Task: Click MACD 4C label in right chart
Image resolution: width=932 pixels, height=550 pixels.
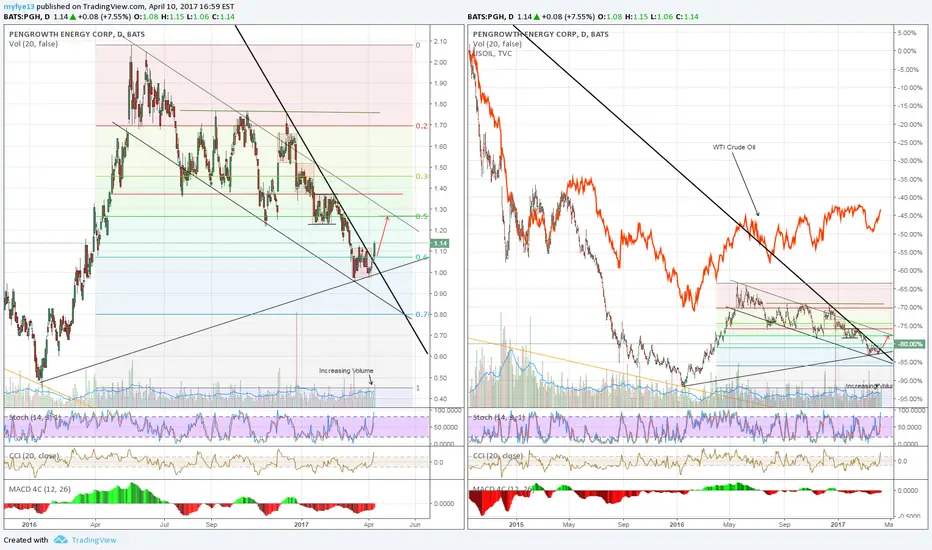Action: tap(503, 489)
